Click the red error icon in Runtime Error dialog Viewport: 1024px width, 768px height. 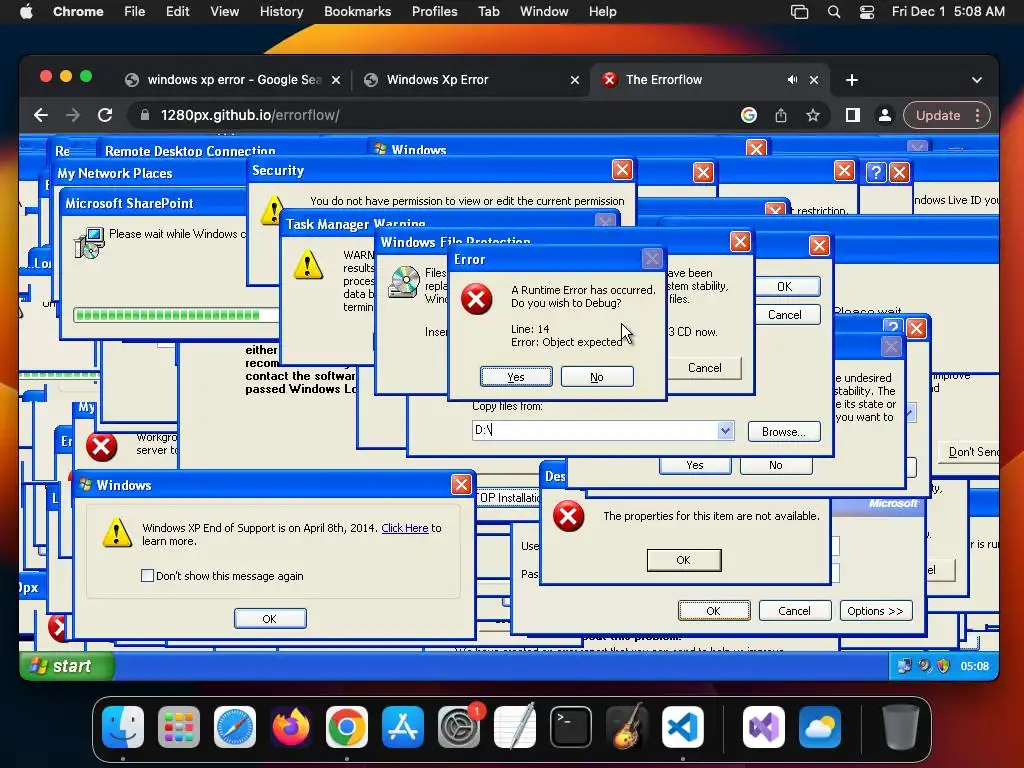click(x=477, y=299)
